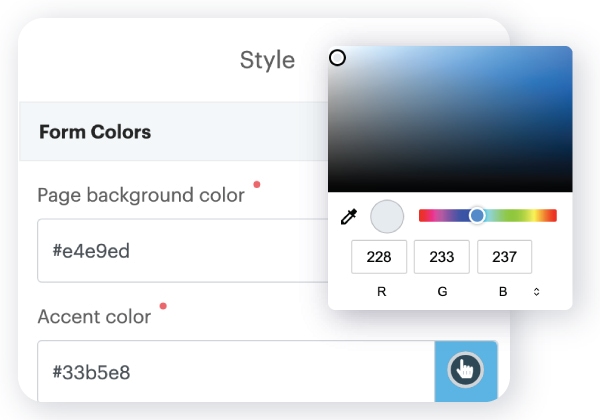
Task: Click the B value field showing 237
Action: (x=505, y=257)
